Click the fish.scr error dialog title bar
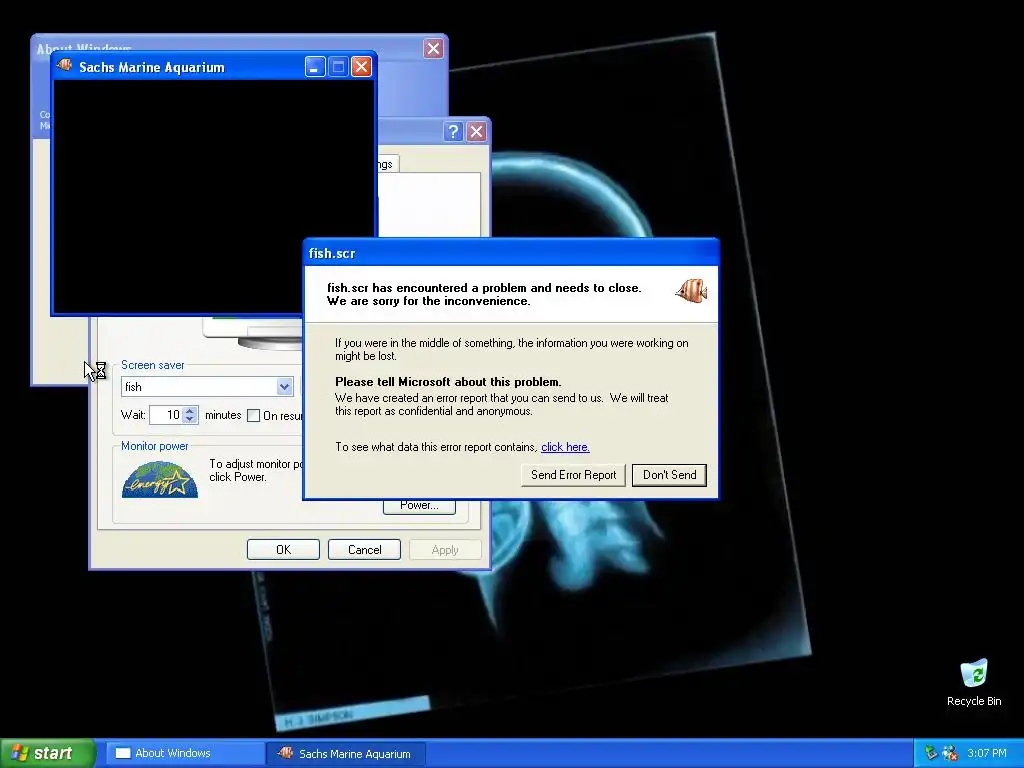The image size is (1024, 768). tap(511, 253)
